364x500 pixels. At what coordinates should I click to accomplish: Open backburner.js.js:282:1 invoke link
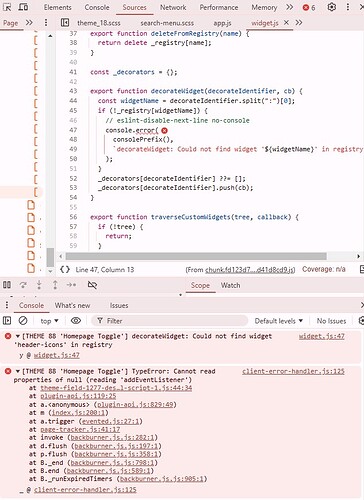[x=112, y=437]
